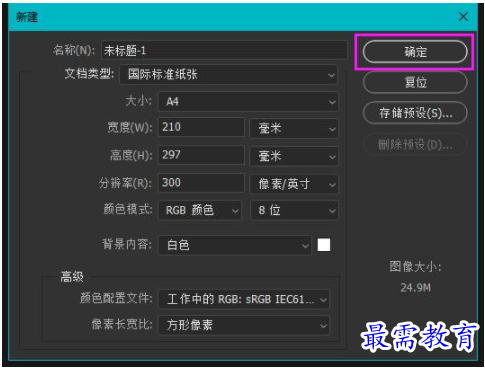The height and width of the screenshot is (368, 485).
Task: Click the 24.9M image size value
Action: click(x=415, y=288)
